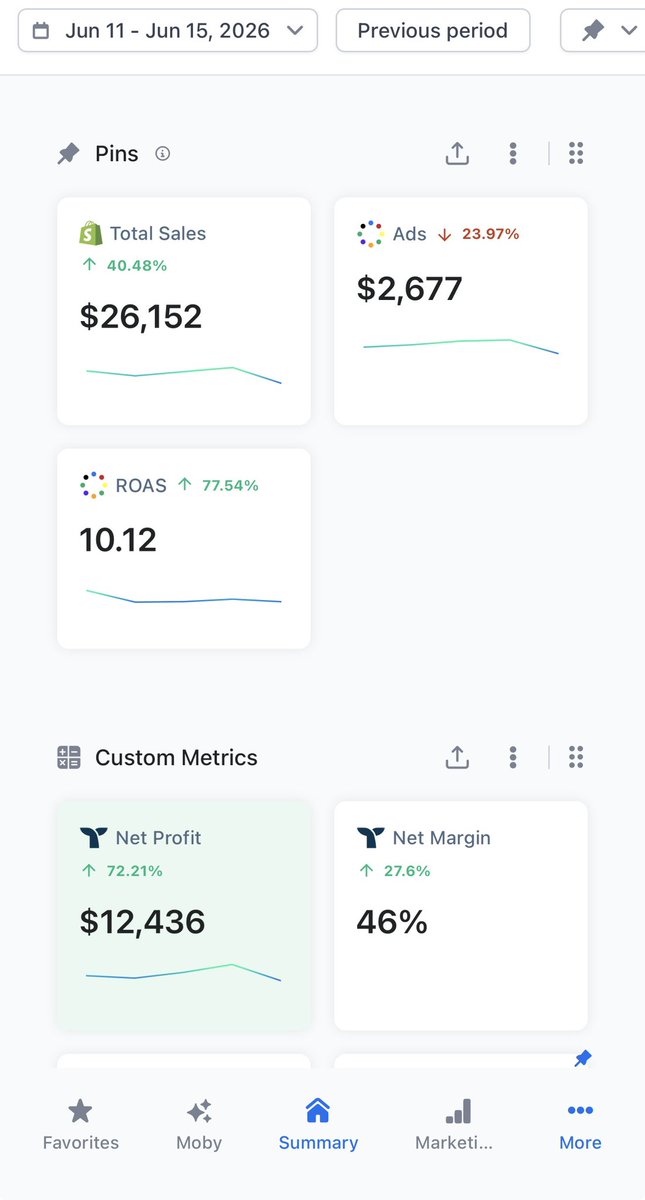This screenshot has width=645, height=1200.
Task: Click the calendar icon in the date selector
Action: (x=41, y=31)
